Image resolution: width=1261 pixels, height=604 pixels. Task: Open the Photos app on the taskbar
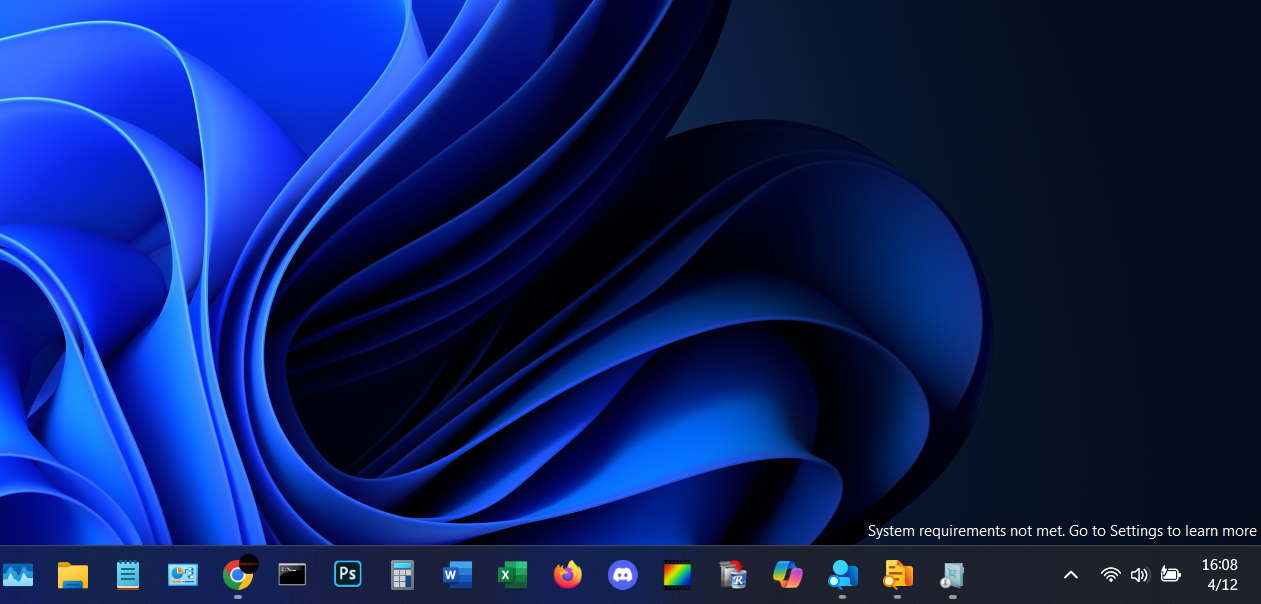pyautogui.click(x=18, y=574)
